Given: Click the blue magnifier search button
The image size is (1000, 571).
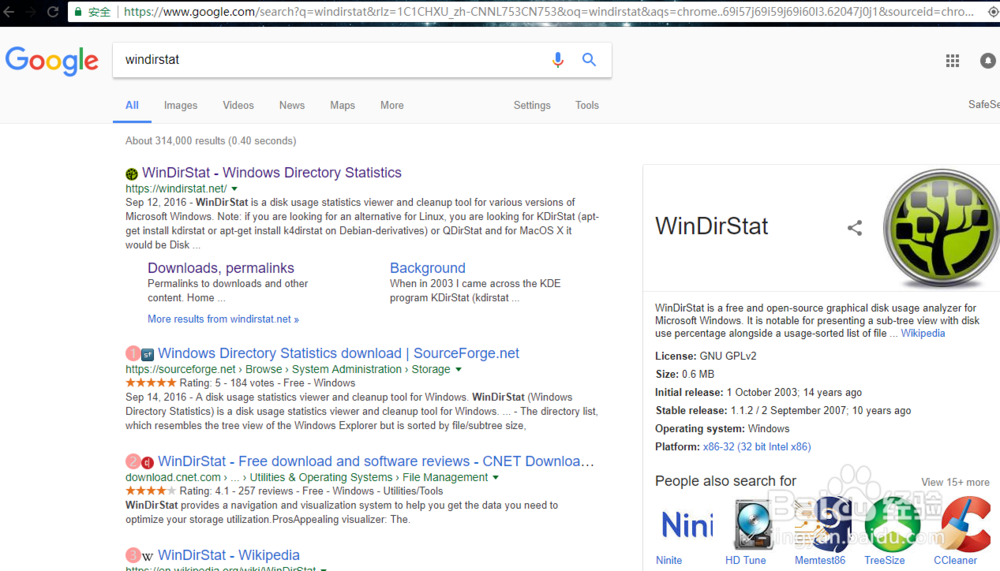Looking at the screenshot, I should click(x=589, y=60).
